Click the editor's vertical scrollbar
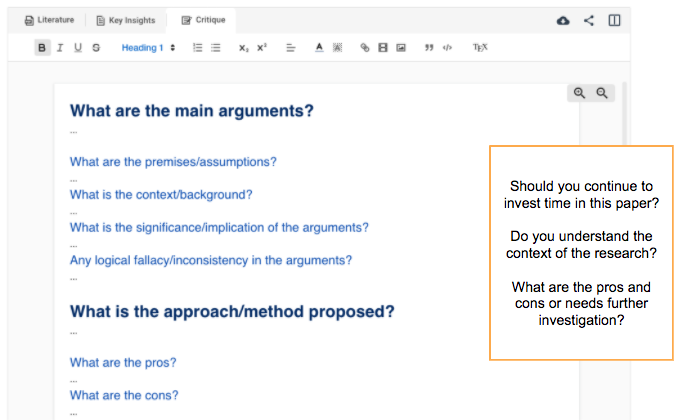The image size is (684, 420). coord(624,113)
